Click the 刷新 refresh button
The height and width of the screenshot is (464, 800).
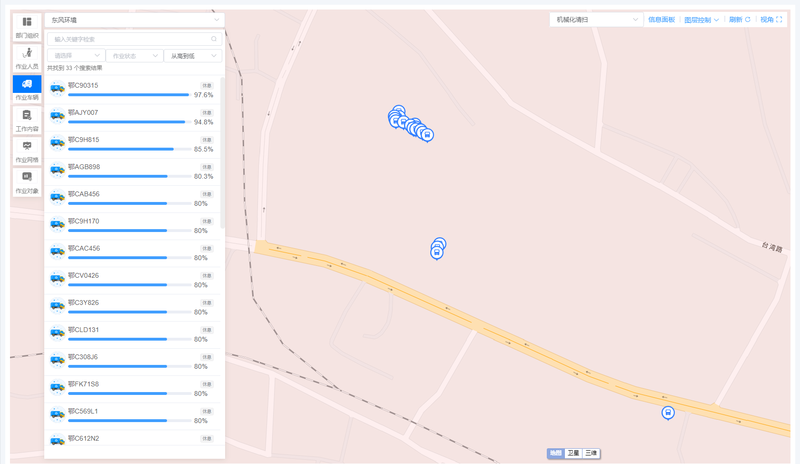pos(739,19)
